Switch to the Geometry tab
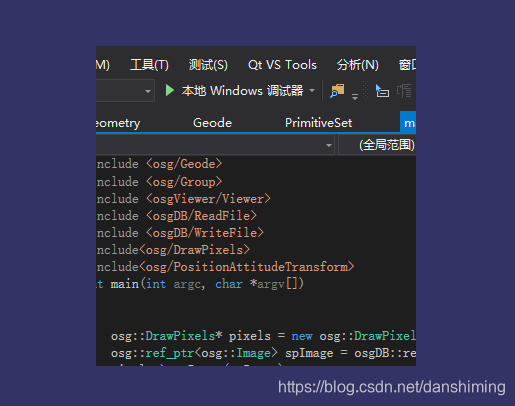 click(118, 123)
